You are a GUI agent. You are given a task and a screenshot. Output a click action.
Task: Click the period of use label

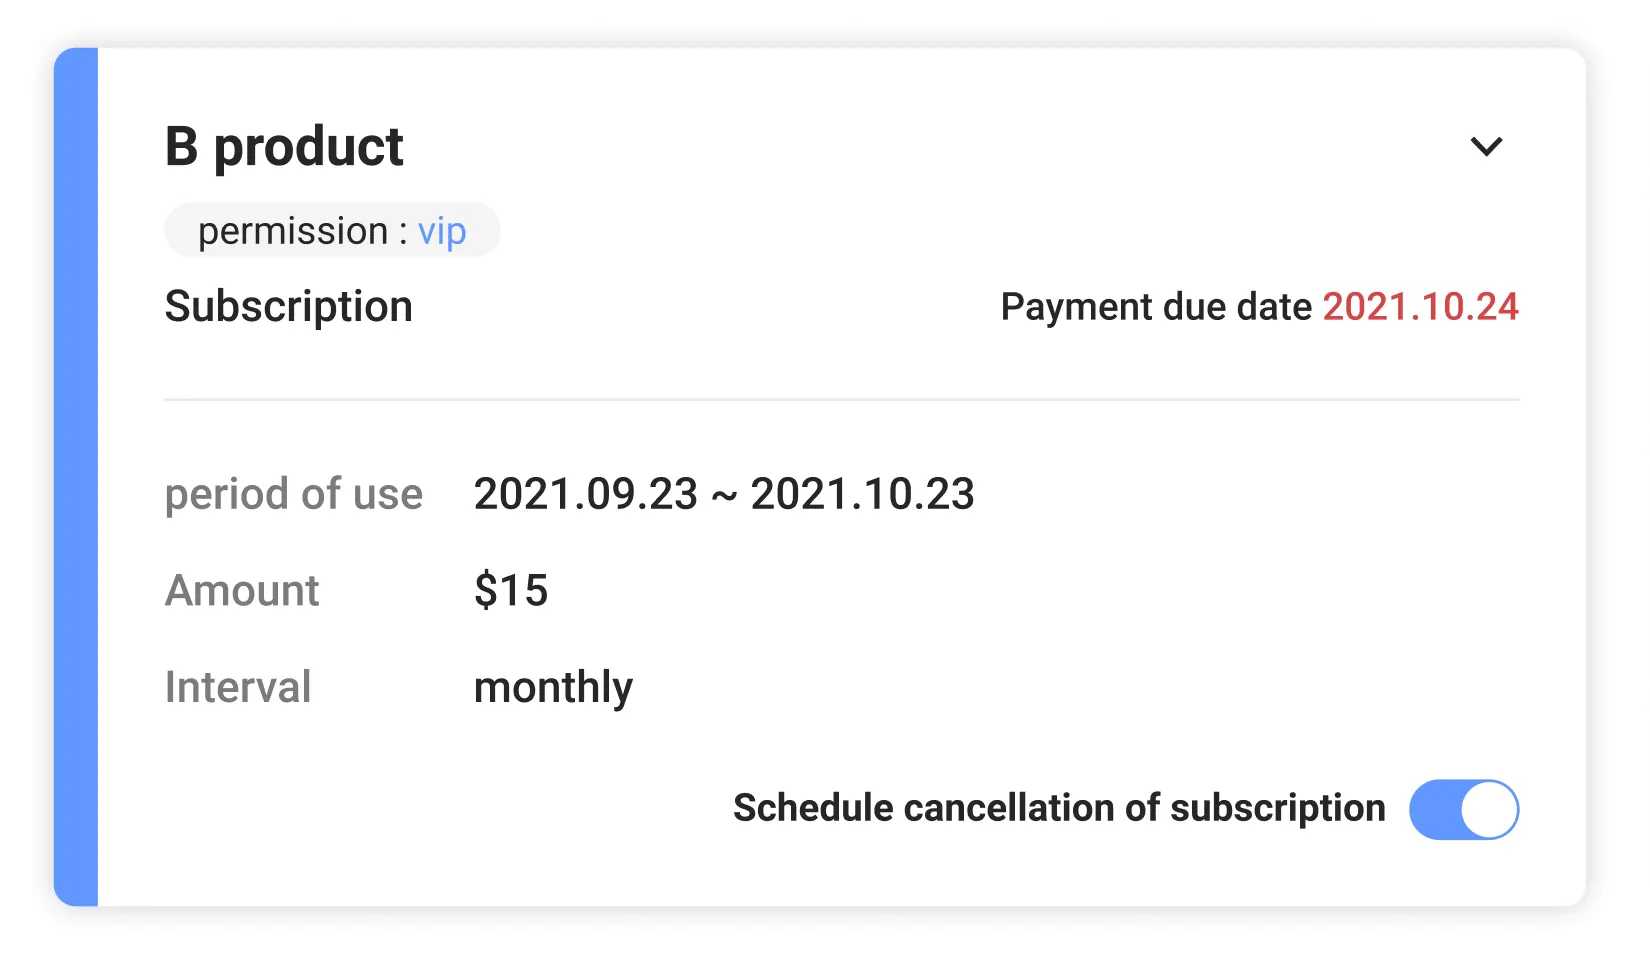294,494
